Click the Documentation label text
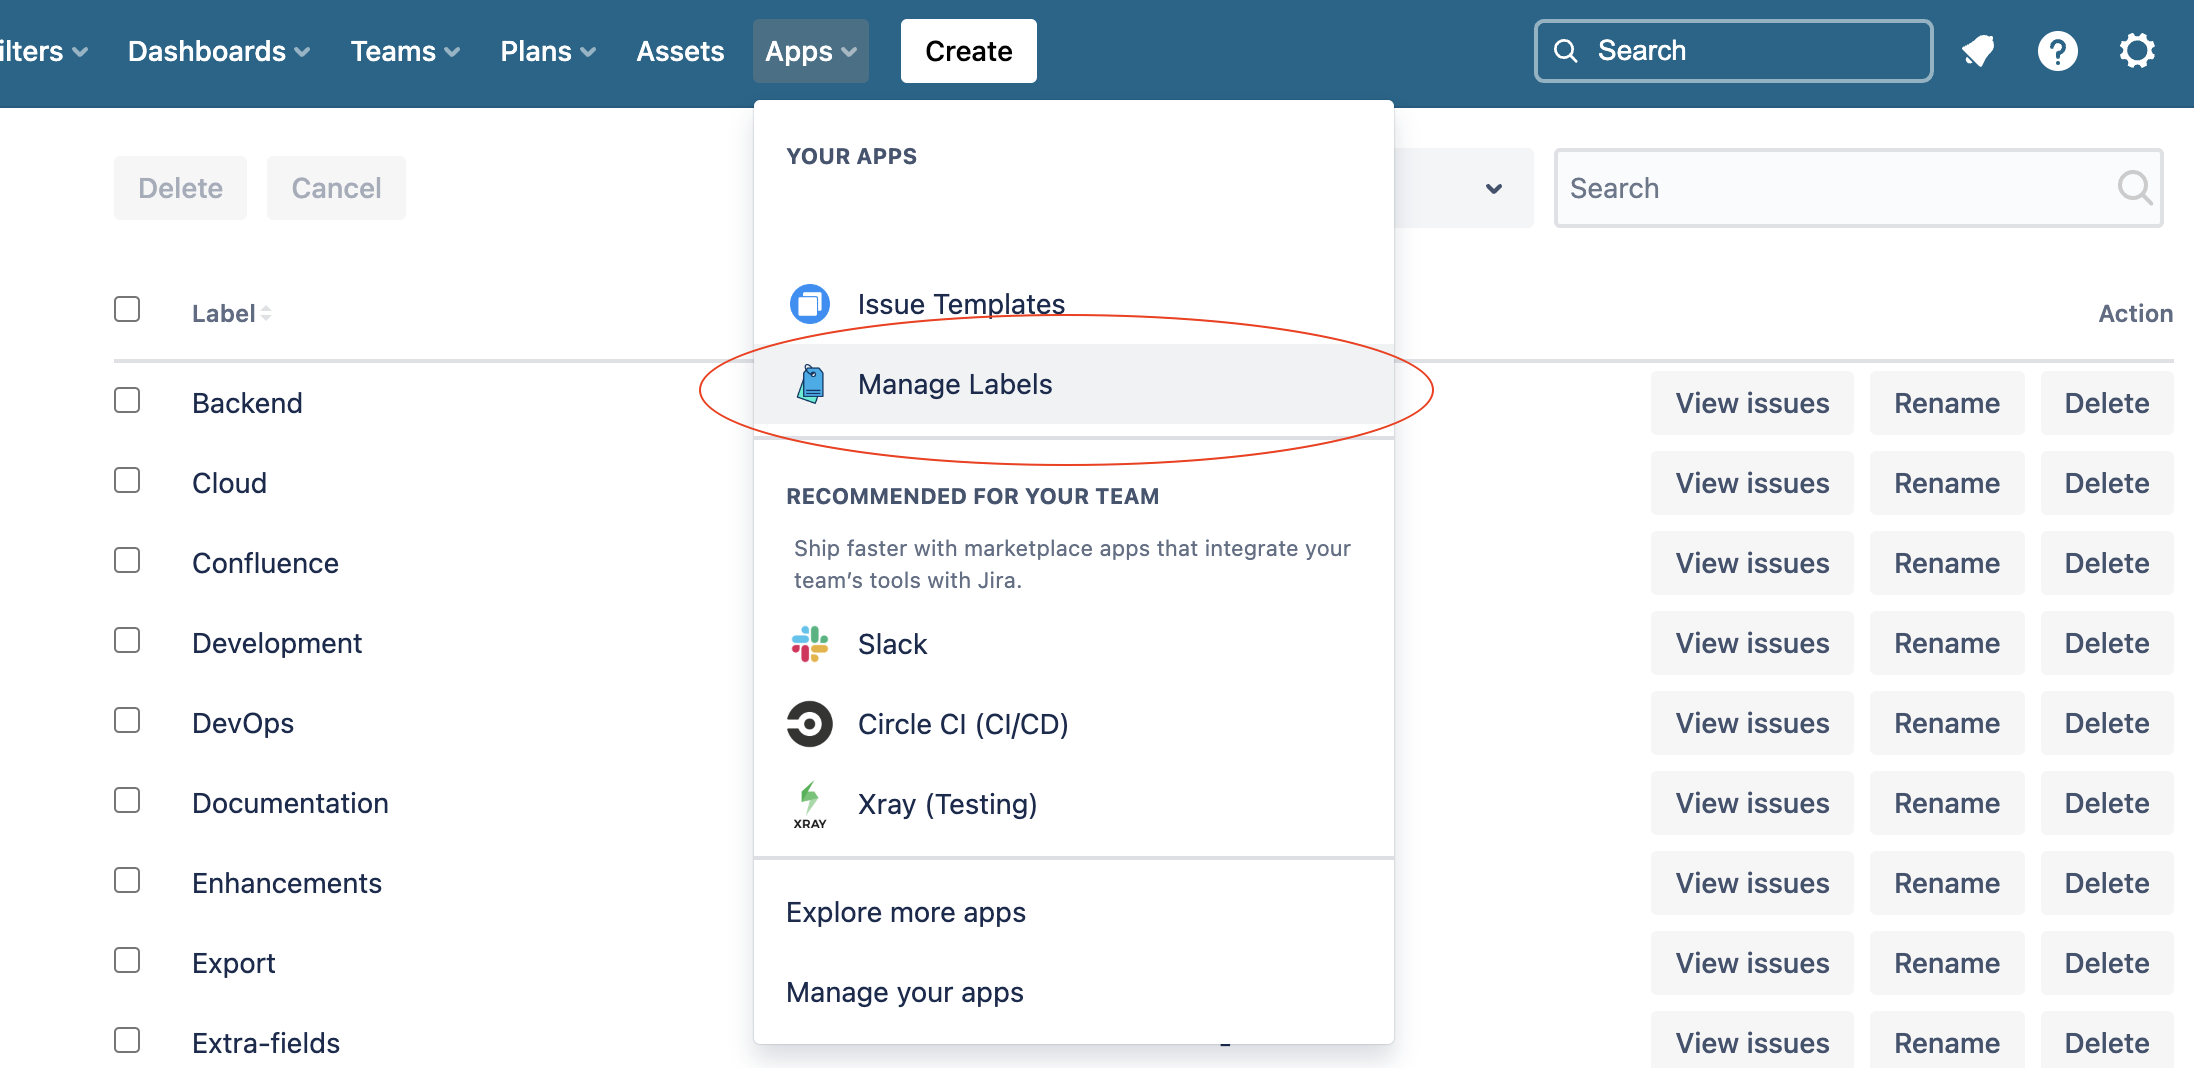This screenshot has height=1068, width=2194. tap(290, 803)
